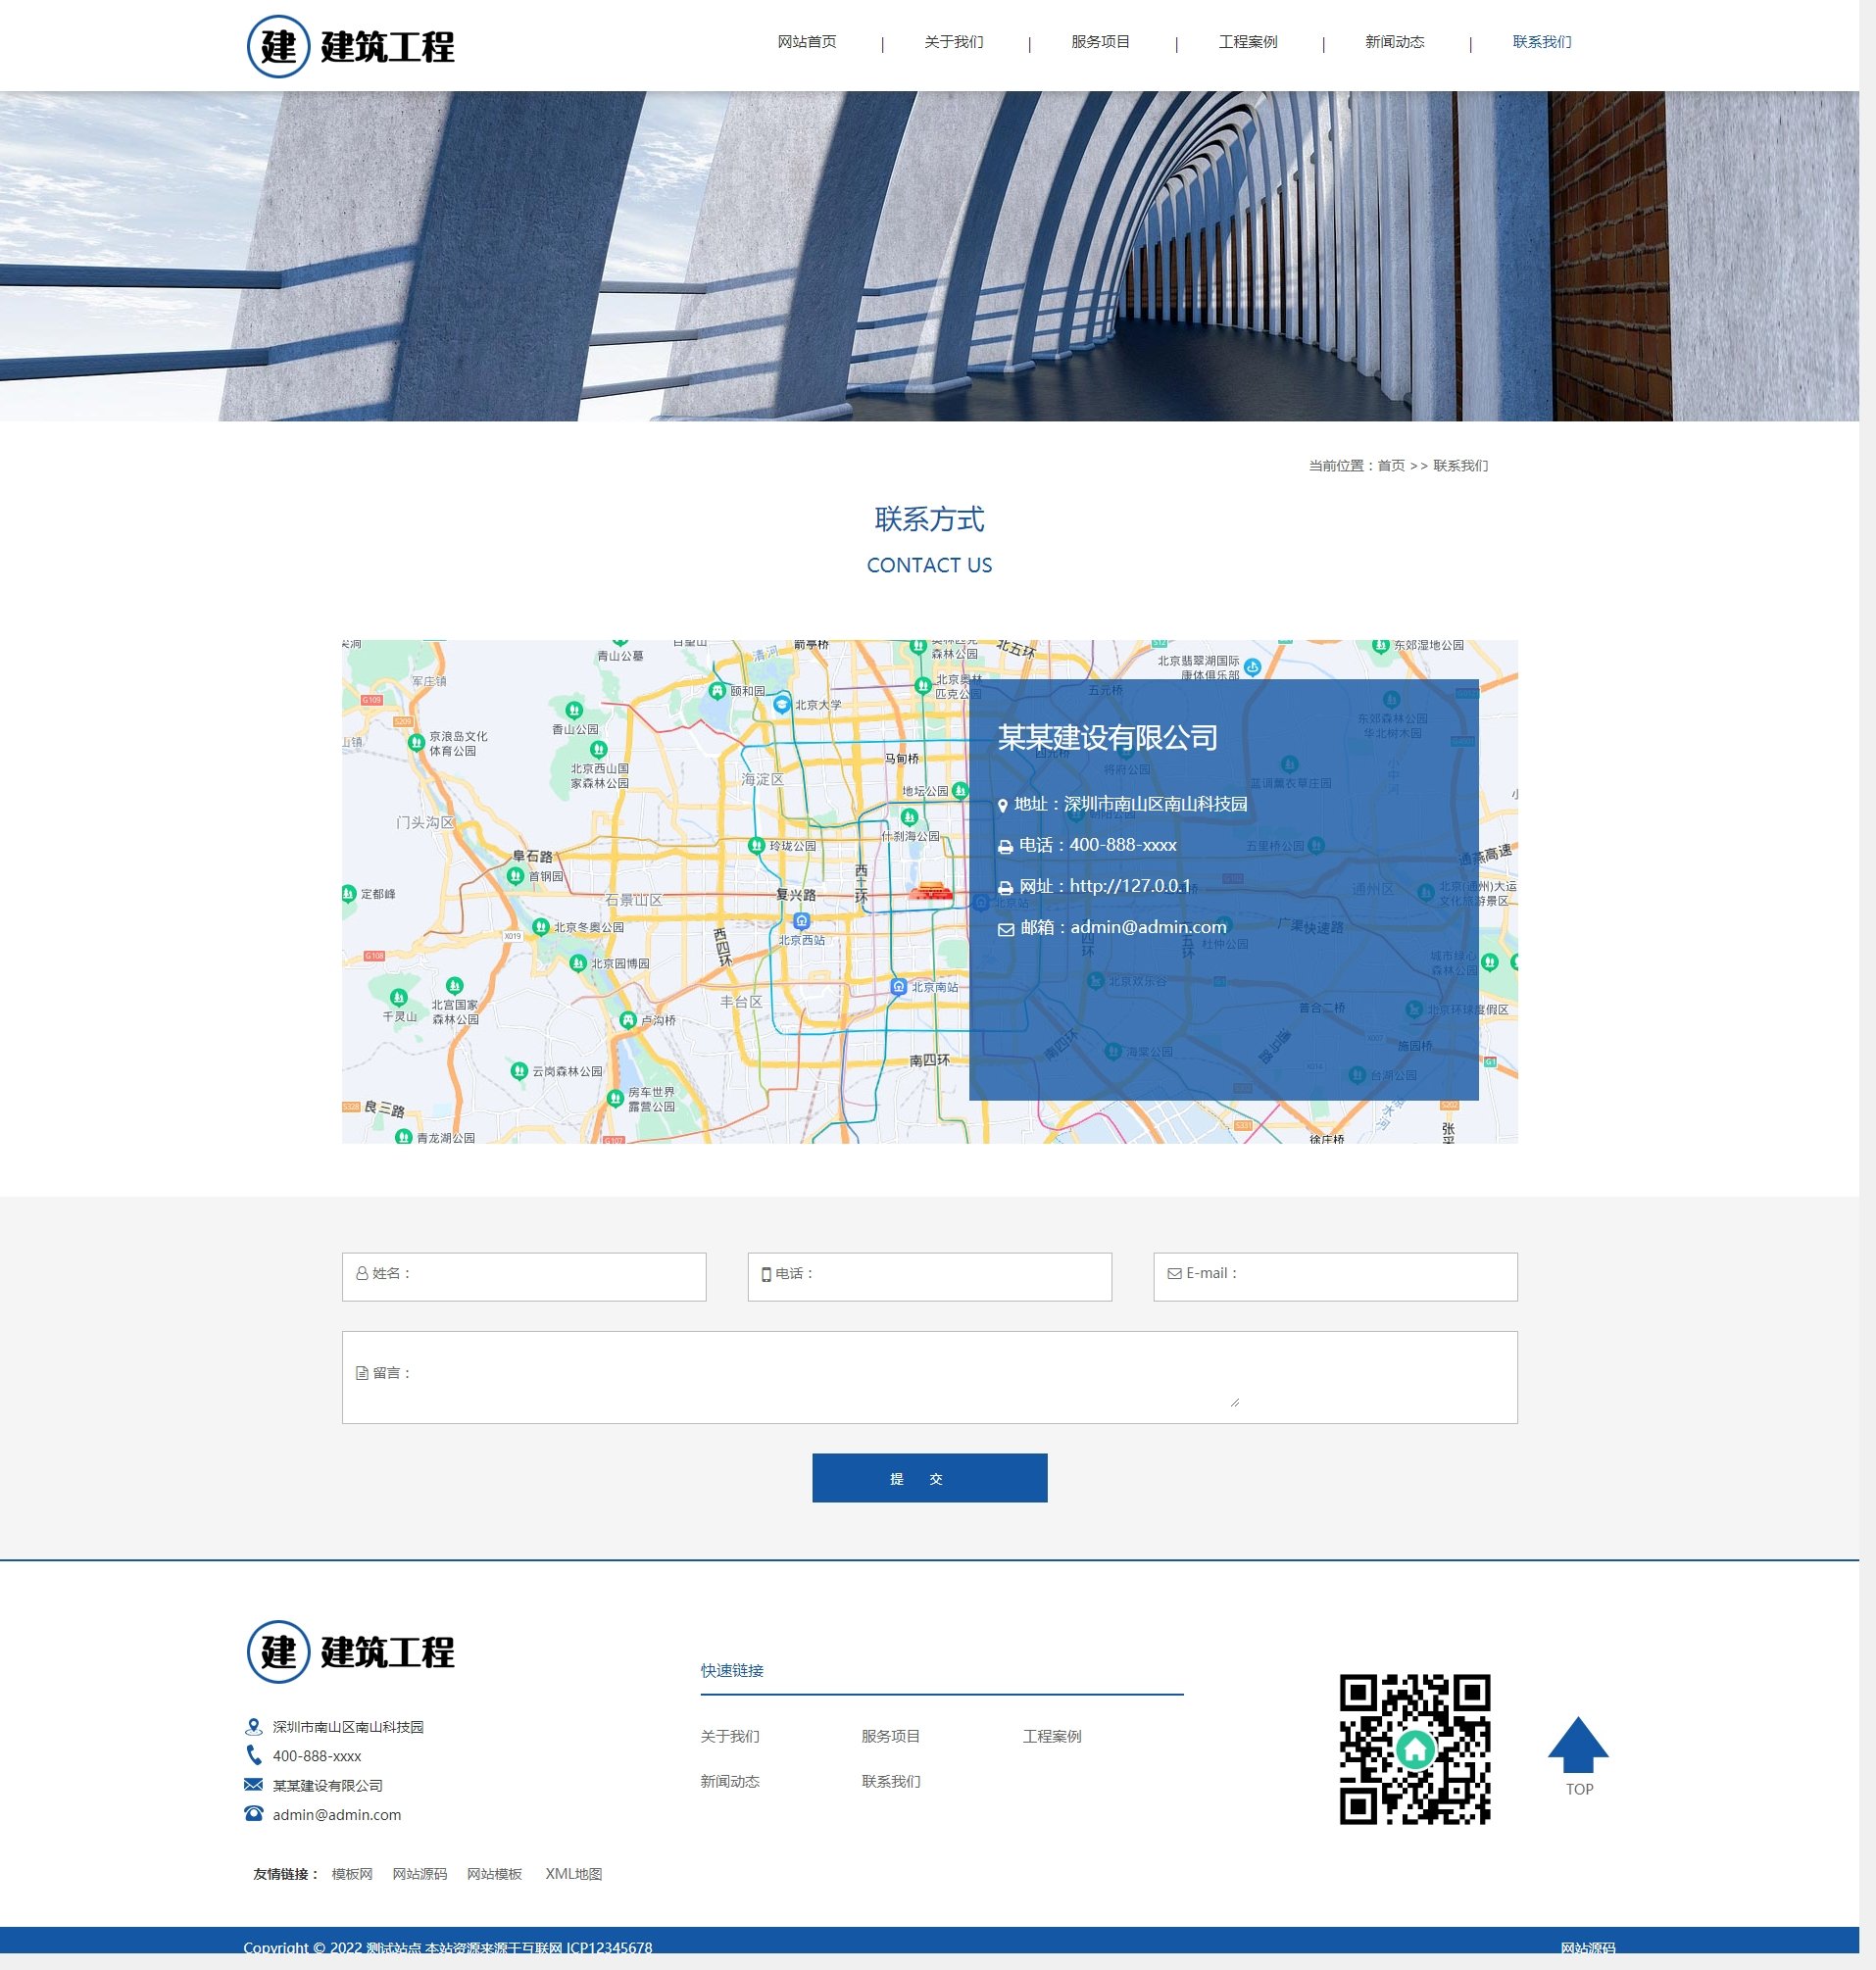1876x1970 pixels.
Task: Click into the 留言 message textarea
Action: coord(929,1377)
